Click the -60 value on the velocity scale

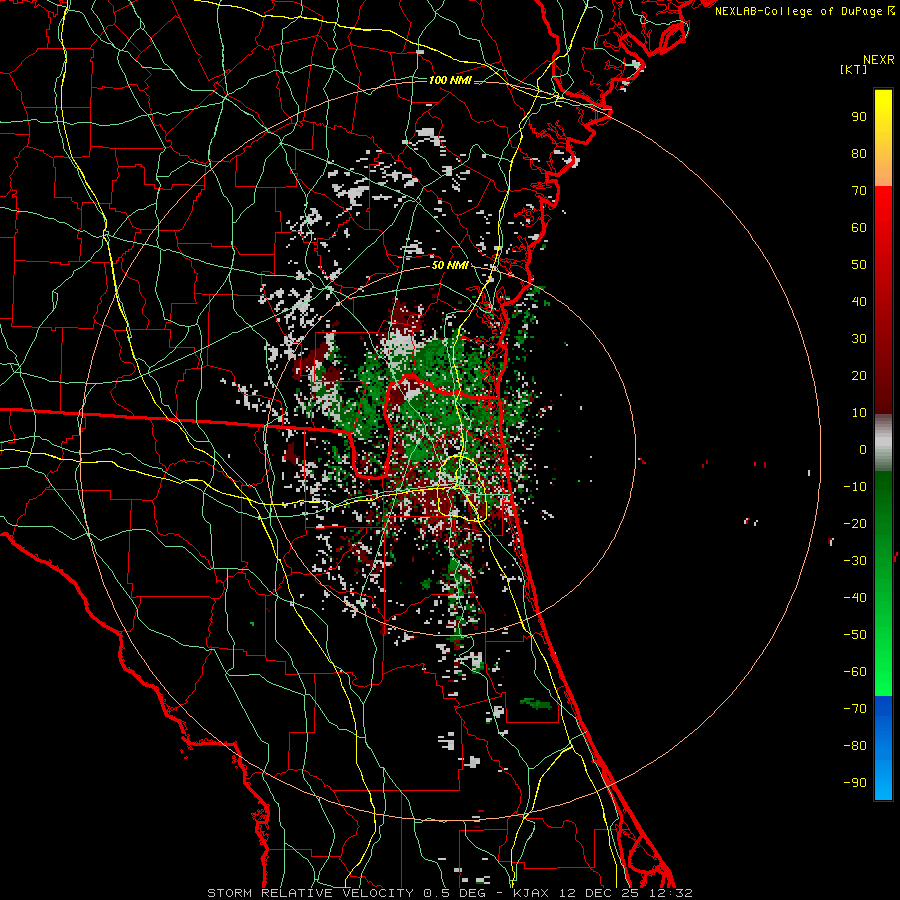[x=855, y=672]
